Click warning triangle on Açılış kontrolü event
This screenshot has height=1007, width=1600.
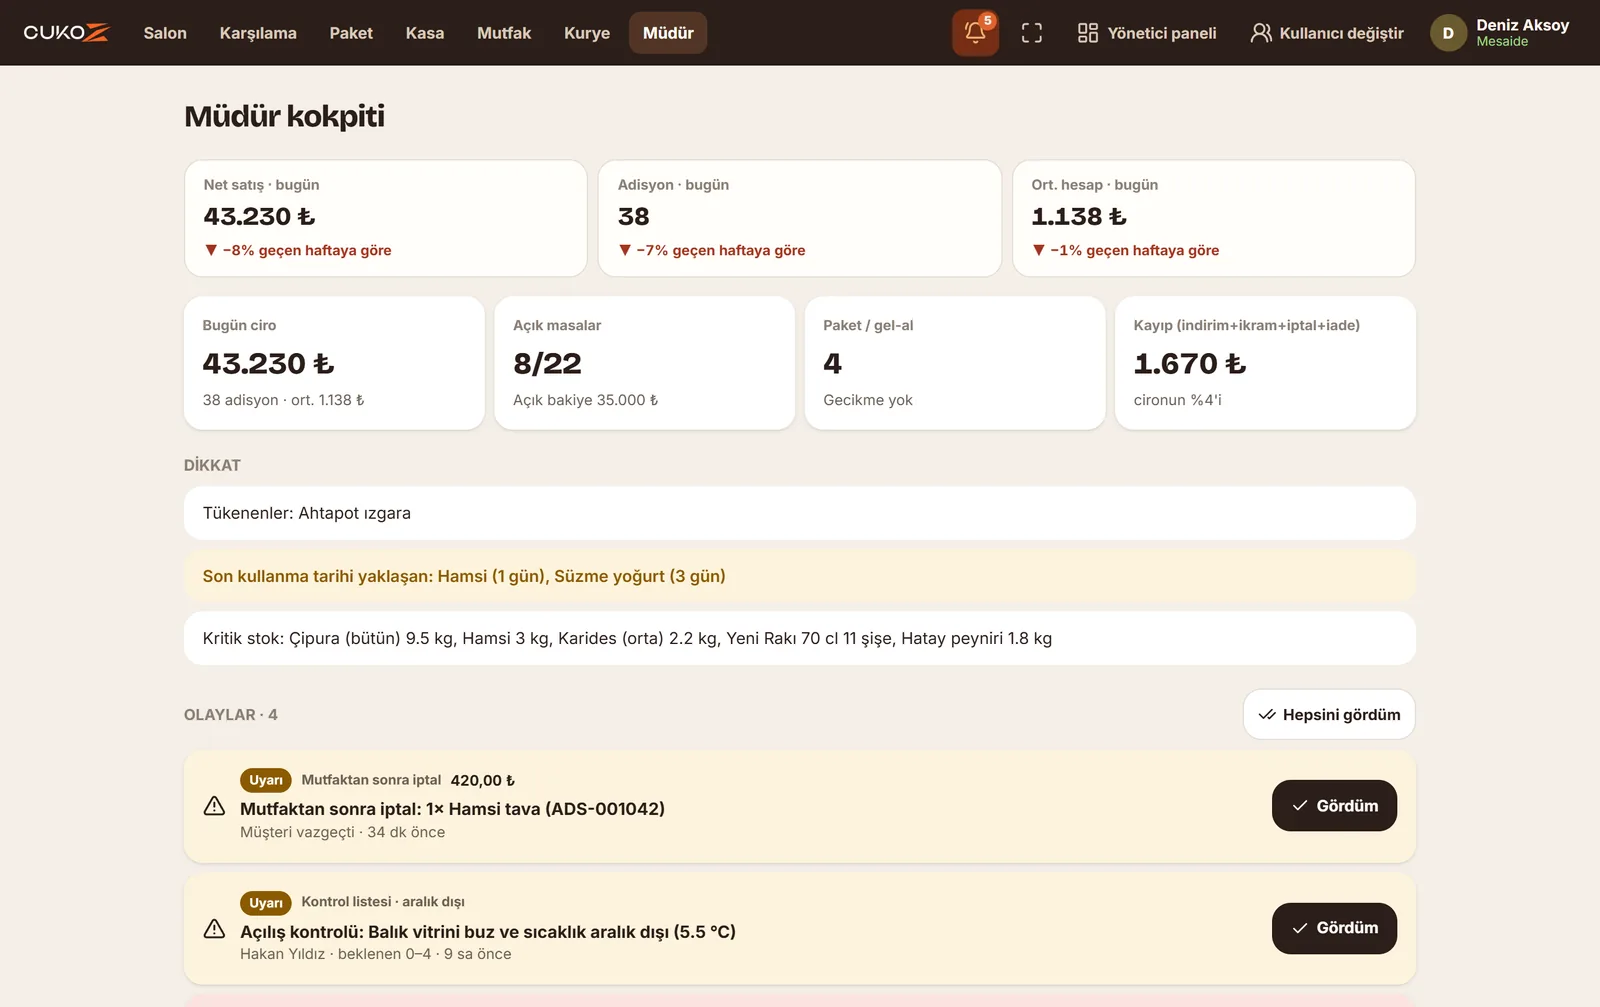(214, 929)
